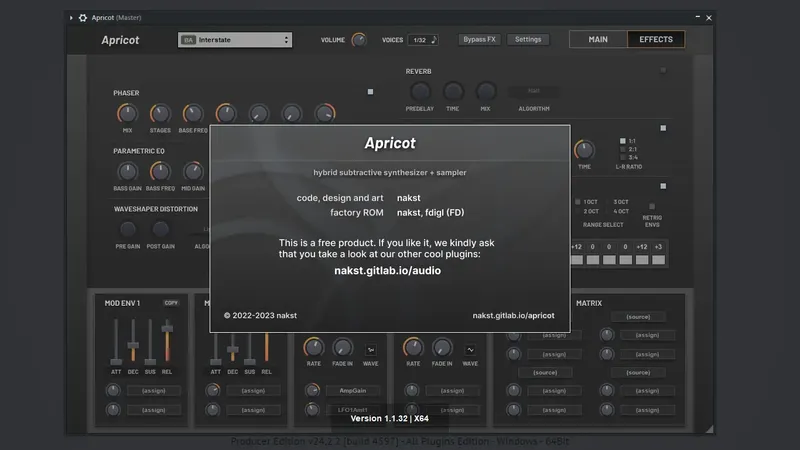This screenshot has height=450, width=800.
Task: Click the phaser STAGES knob
Action: [x=160, y=113]
